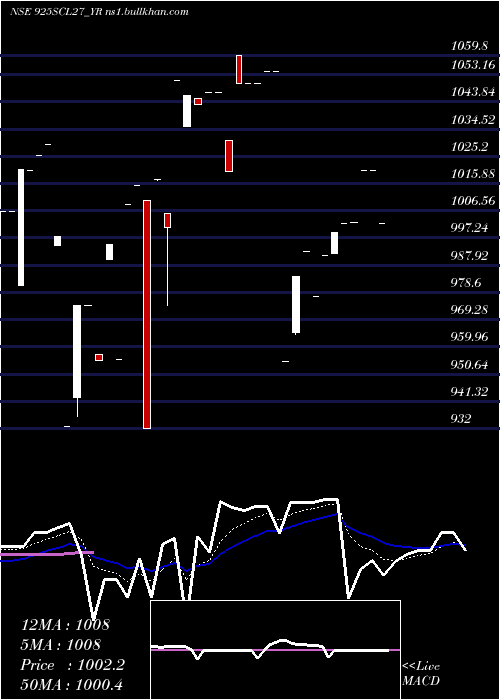Click the 950.64 price level label
This screenshot has width=500, height=700.
point(469,365)
